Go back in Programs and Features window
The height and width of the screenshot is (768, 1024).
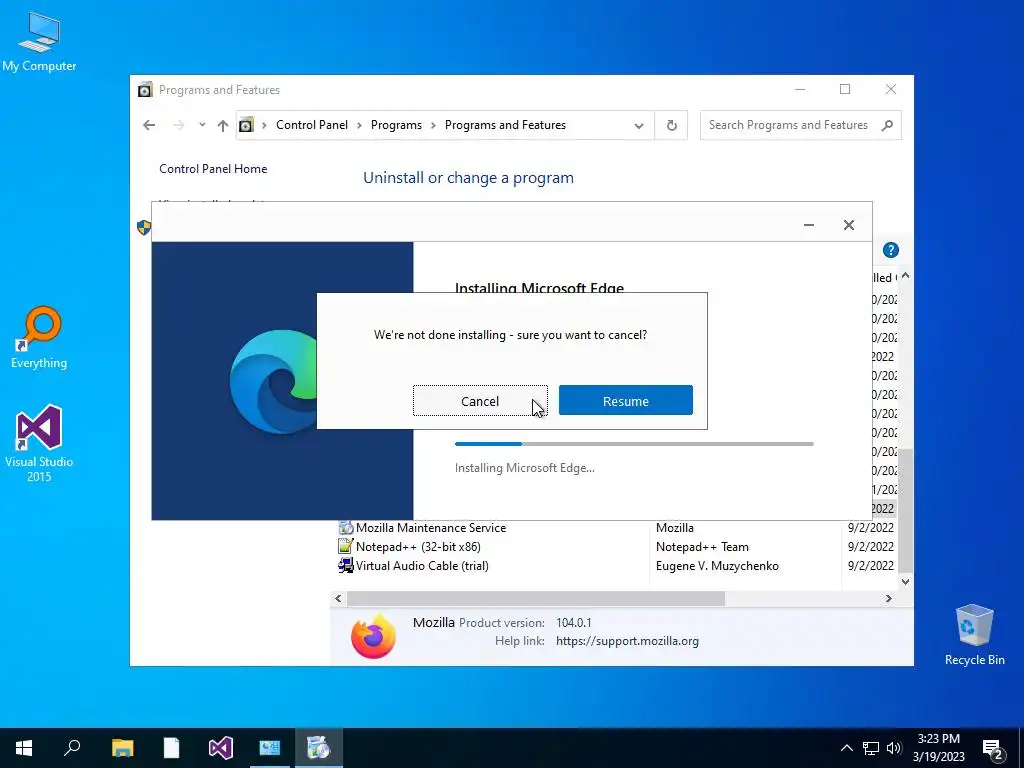click(149, 125)
